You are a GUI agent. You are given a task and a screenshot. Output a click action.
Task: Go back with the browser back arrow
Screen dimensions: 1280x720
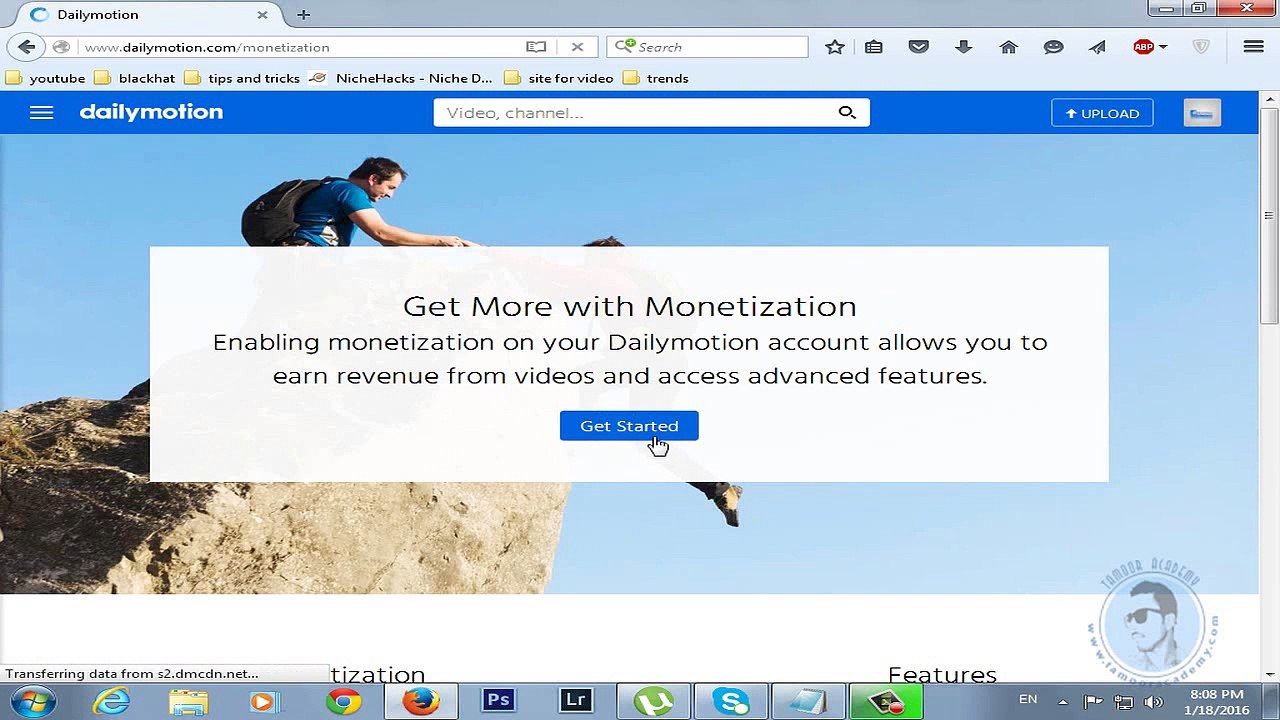[27, 47]
